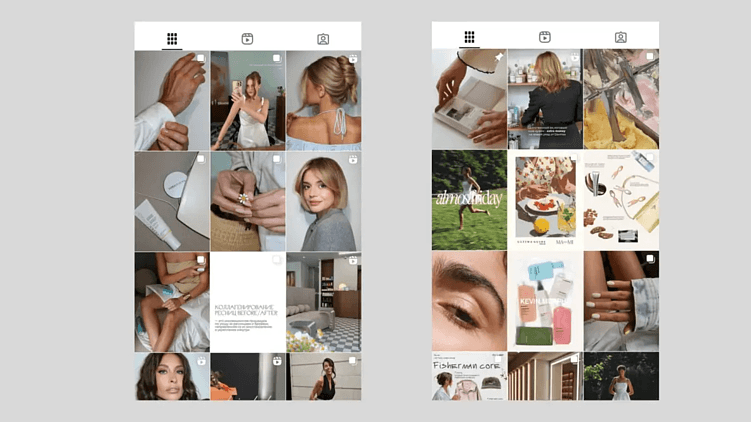The image size is (751, 422).
Task: Open the dark reel with orange figure
Action: point(248,376)
